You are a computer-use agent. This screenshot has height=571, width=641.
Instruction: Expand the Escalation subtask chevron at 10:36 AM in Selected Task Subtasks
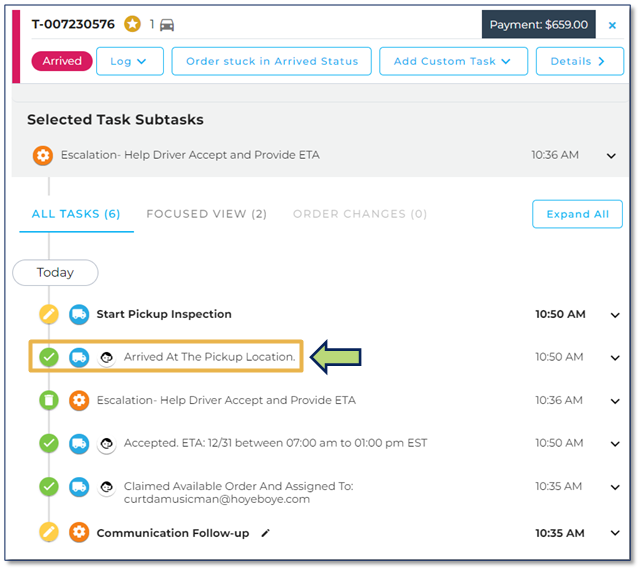click(611, 156)
